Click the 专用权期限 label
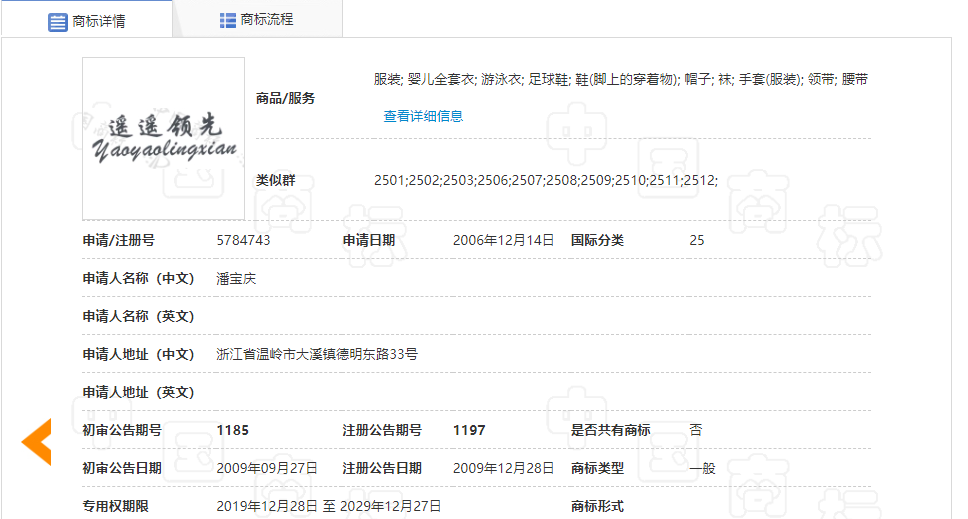This screenshot has width=968, height=519. pyautogui.click(x=115, y=506)
